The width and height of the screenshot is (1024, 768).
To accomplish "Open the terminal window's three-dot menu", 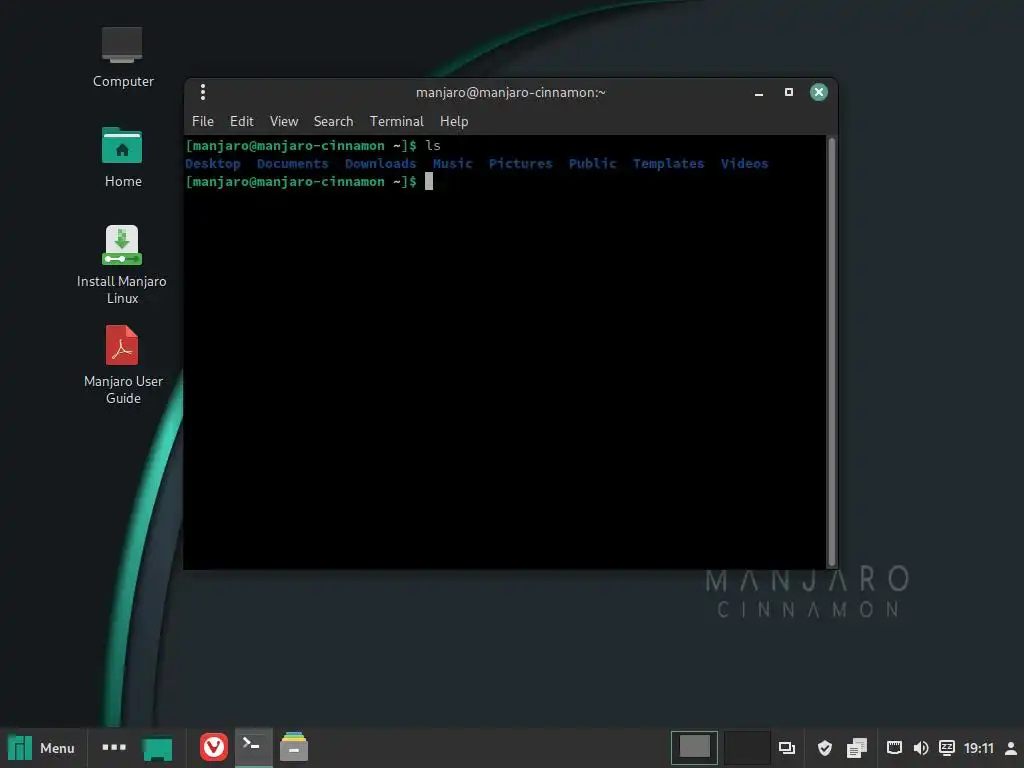I will 203,92.
